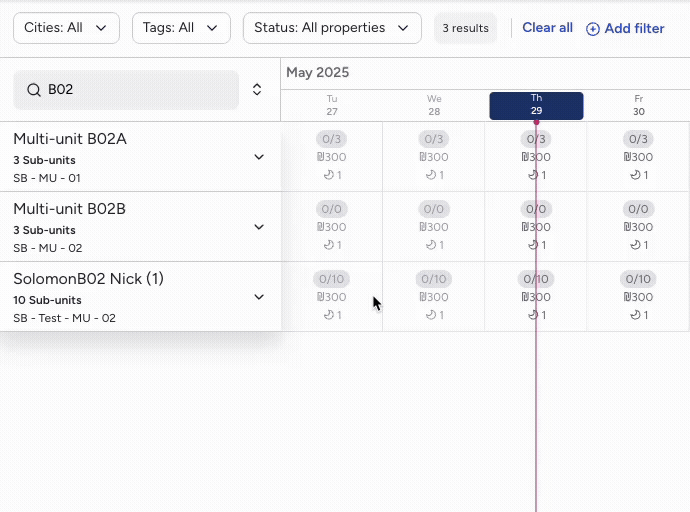The width and height of the screenshot is (690, 512).
Task: Click the B02 search field
Action: pyautogui.click(x=126, y=90)
